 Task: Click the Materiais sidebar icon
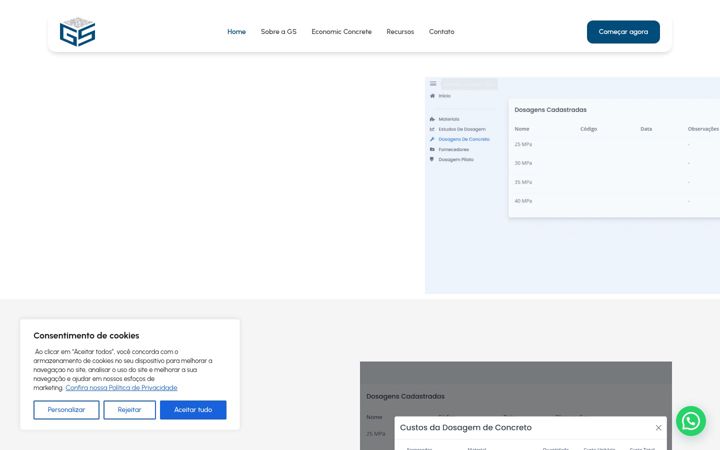(x=432, y=119)
